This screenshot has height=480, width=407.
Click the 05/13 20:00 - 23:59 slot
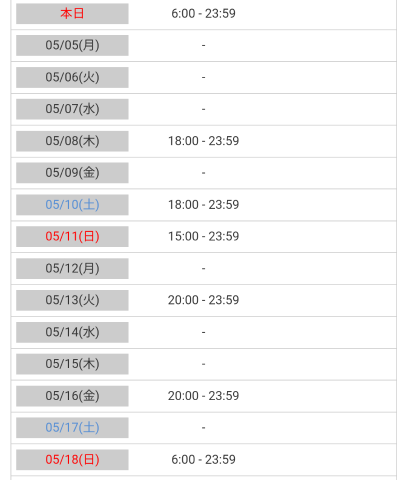click(x=203, y=300)
